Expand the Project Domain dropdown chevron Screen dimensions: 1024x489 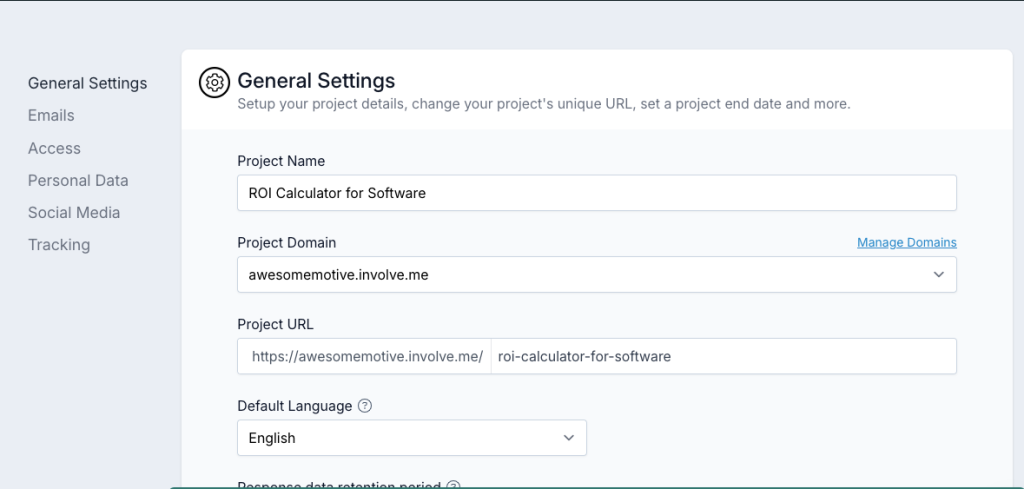click(x=938, y=274)
